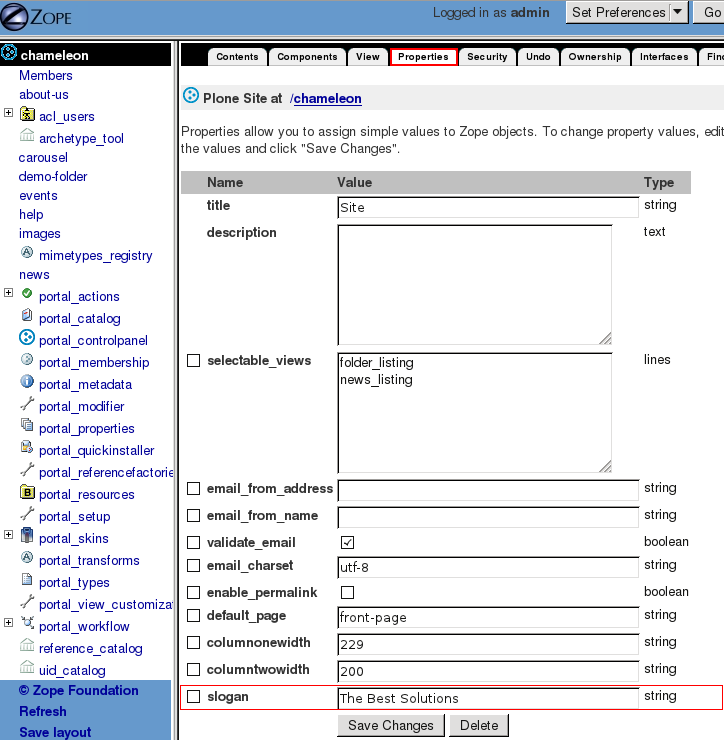The width and height of the screenshot is (724, 740).
Task: Switch to the Components tab
Action: pyautogui.click(x=307, y=57)
